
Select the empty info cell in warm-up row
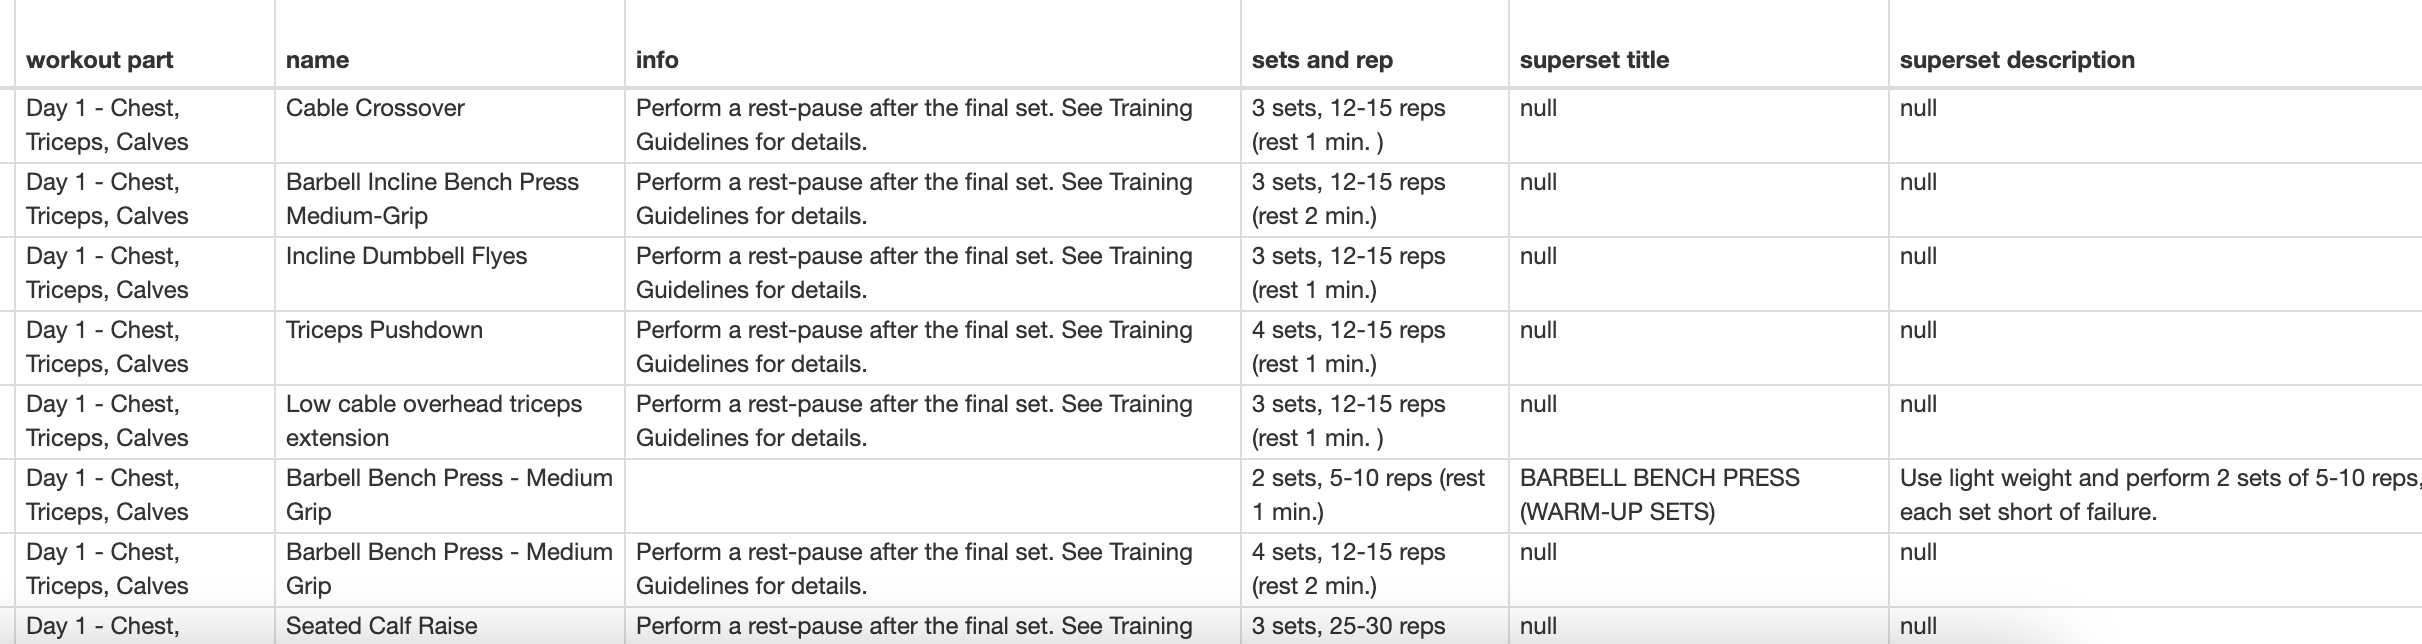click(x=932, y=496)
